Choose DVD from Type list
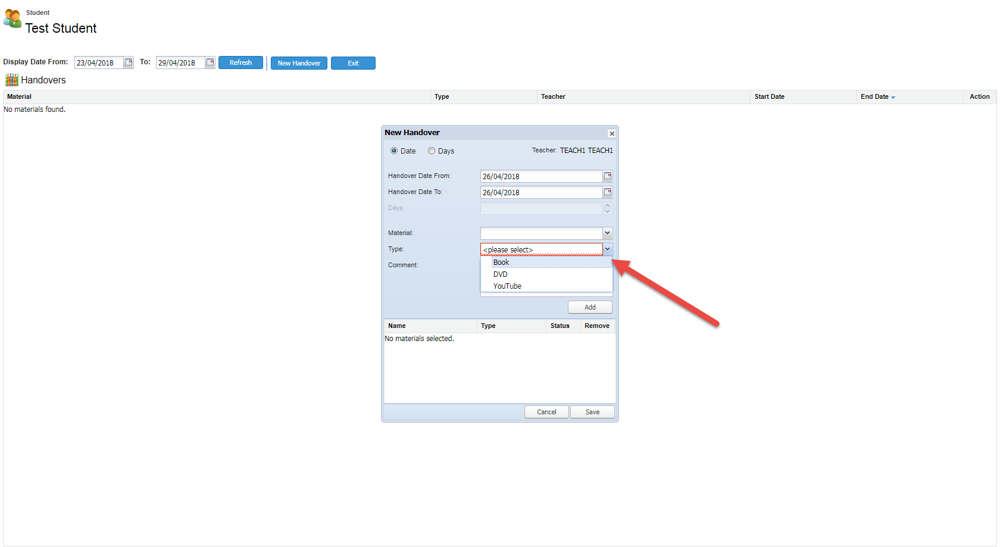Screen dimensions: 1000x547 500,274
